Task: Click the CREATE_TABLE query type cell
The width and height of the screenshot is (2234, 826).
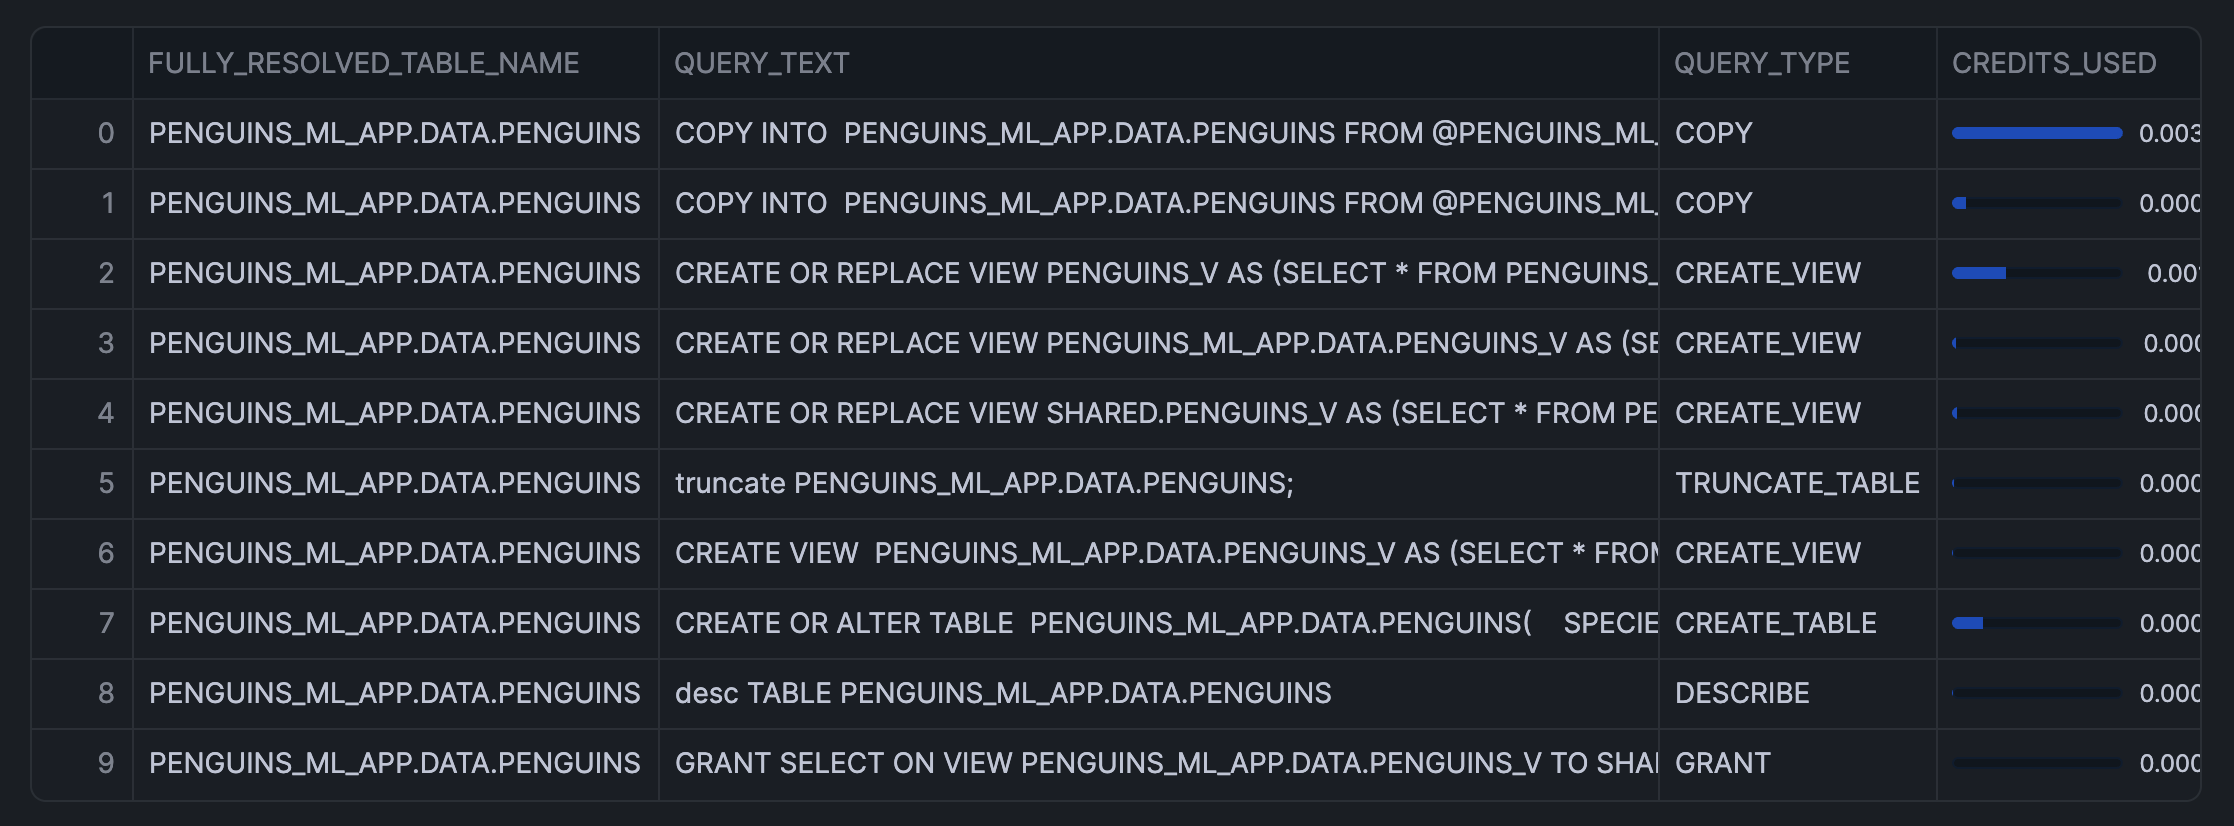Action: tap(1775, 623)
